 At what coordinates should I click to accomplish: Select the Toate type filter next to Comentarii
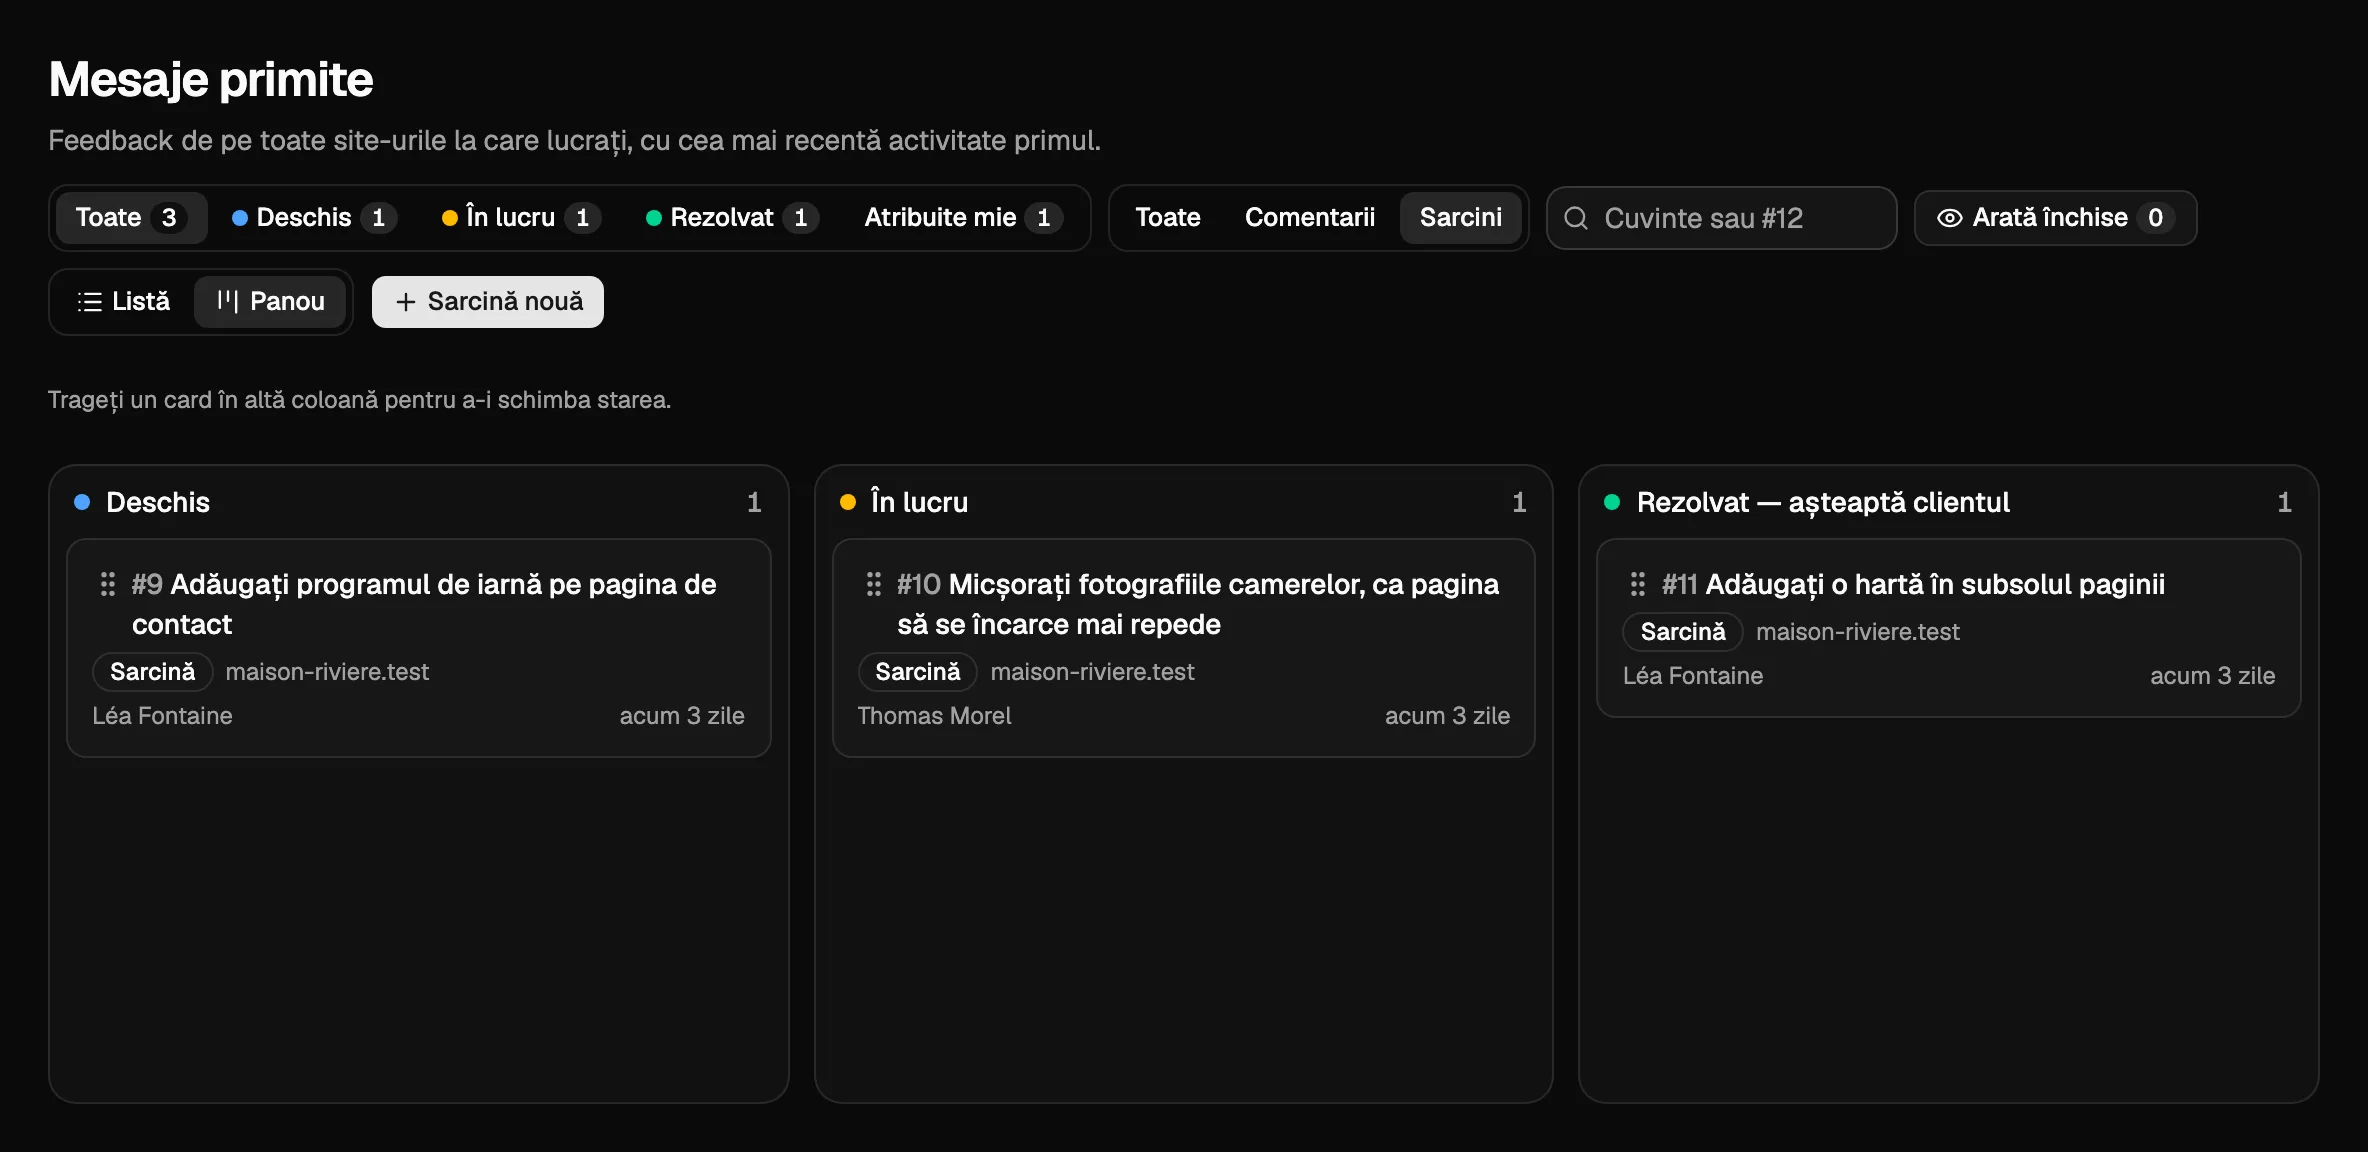pyautogui.click(x=1168, y=218)
